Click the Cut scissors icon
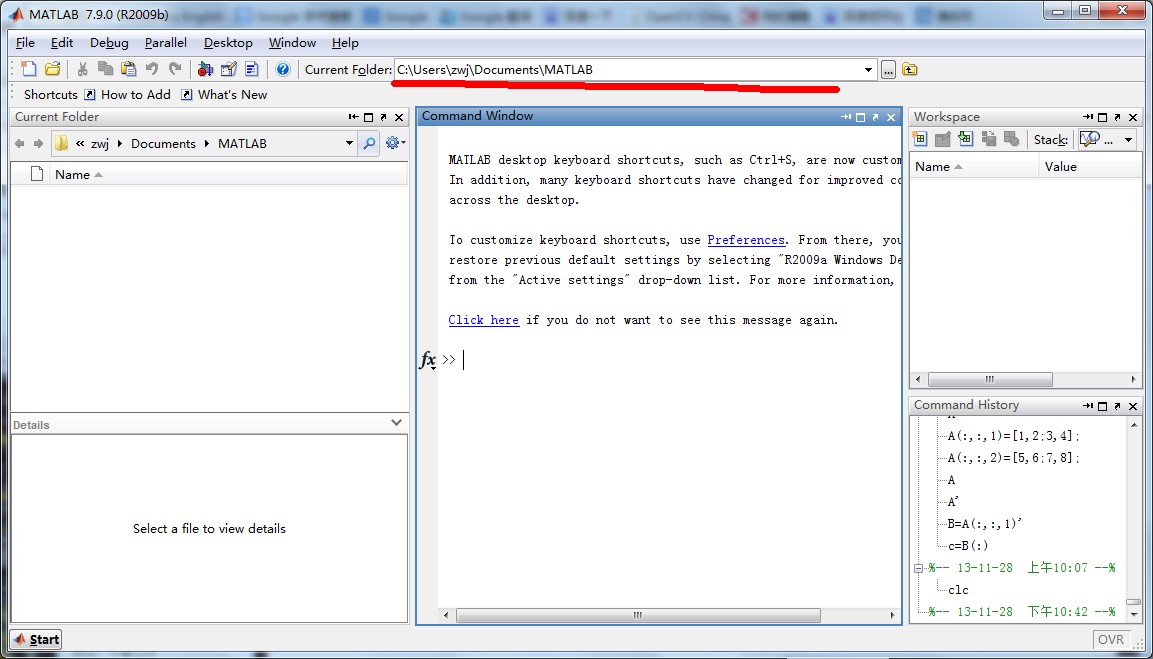Viewport: 1153px width, 659px height. [82, 69]
